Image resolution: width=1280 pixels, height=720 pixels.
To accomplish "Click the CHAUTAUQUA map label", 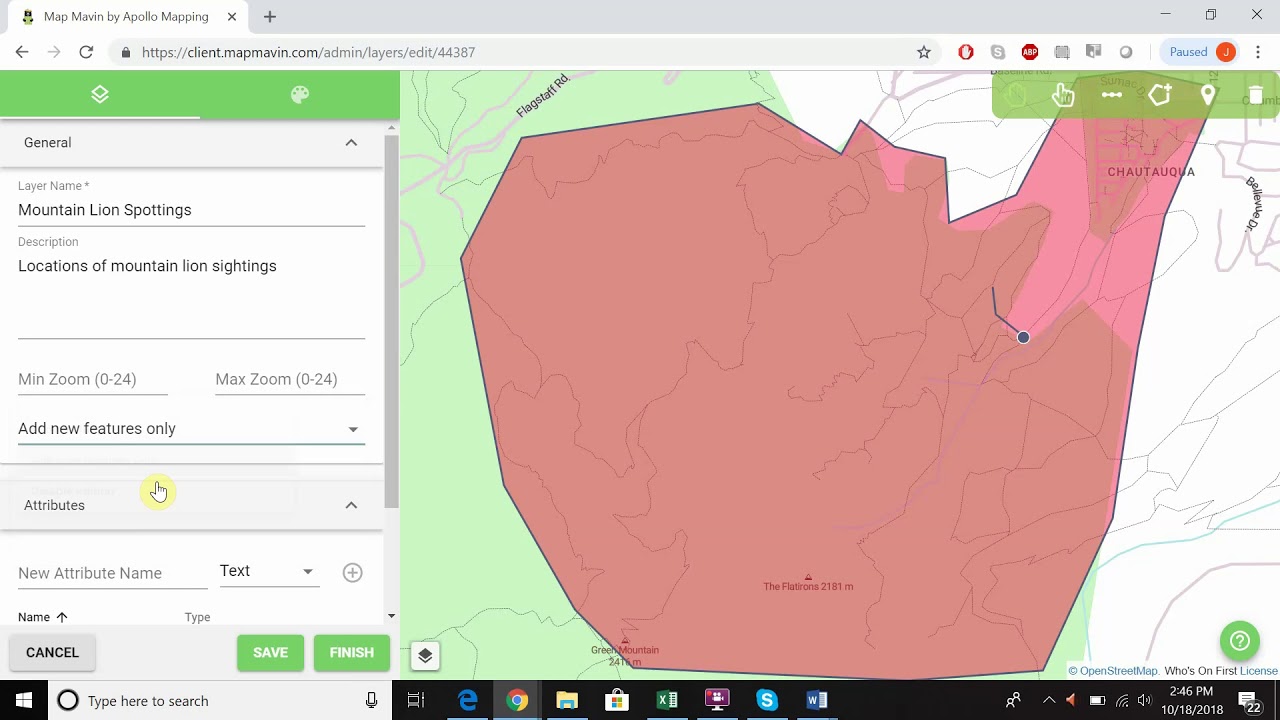I will tap(1151, 172).
